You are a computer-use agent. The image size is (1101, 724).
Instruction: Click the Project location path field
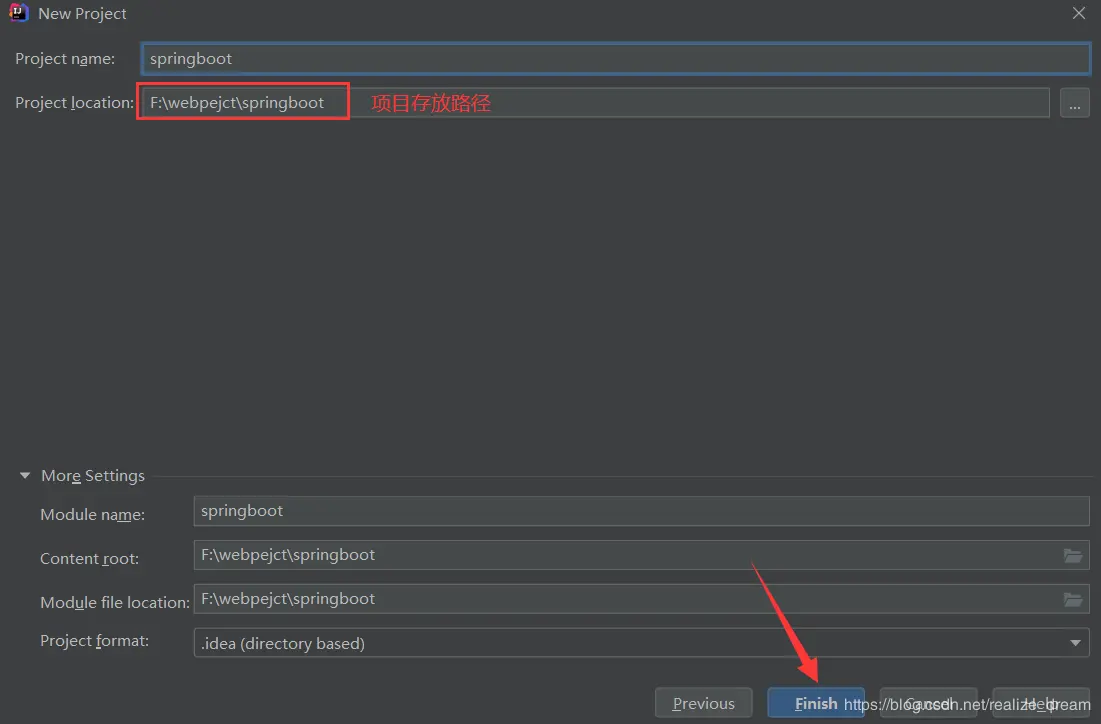(x=595, y=103)
